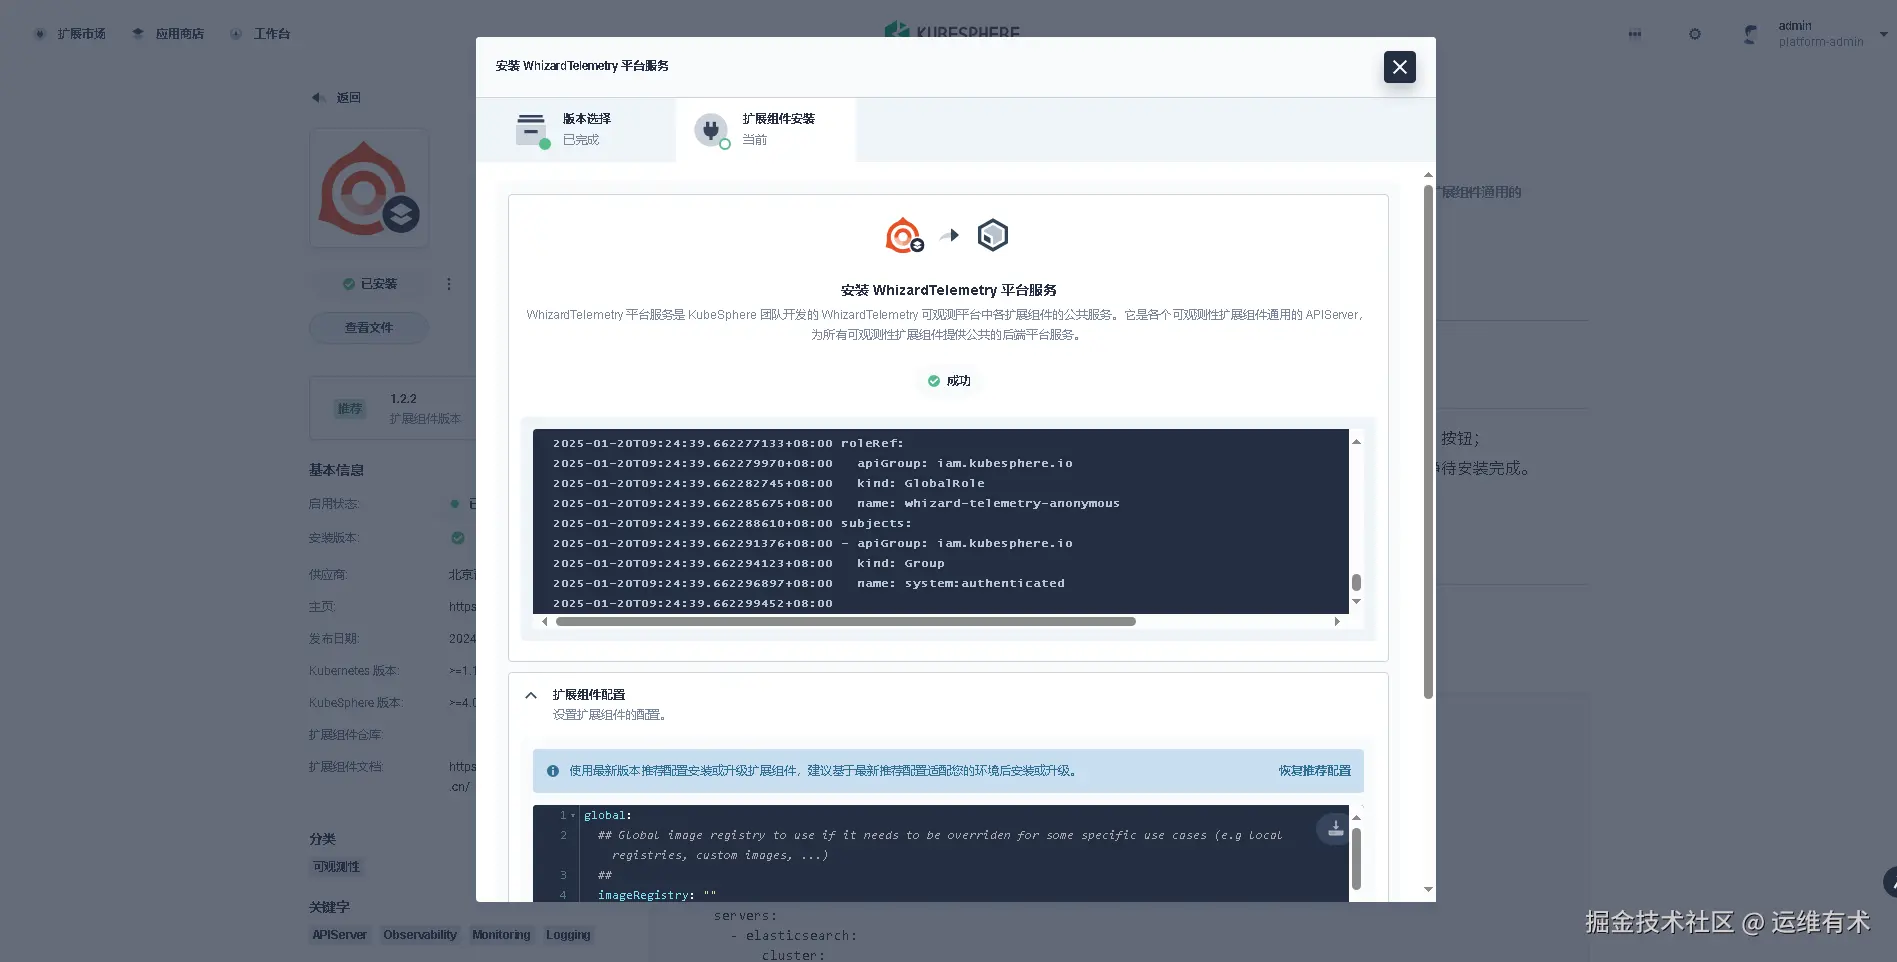Click the 可观测性 category tag
1897x962 pixels.
[336, 867]
